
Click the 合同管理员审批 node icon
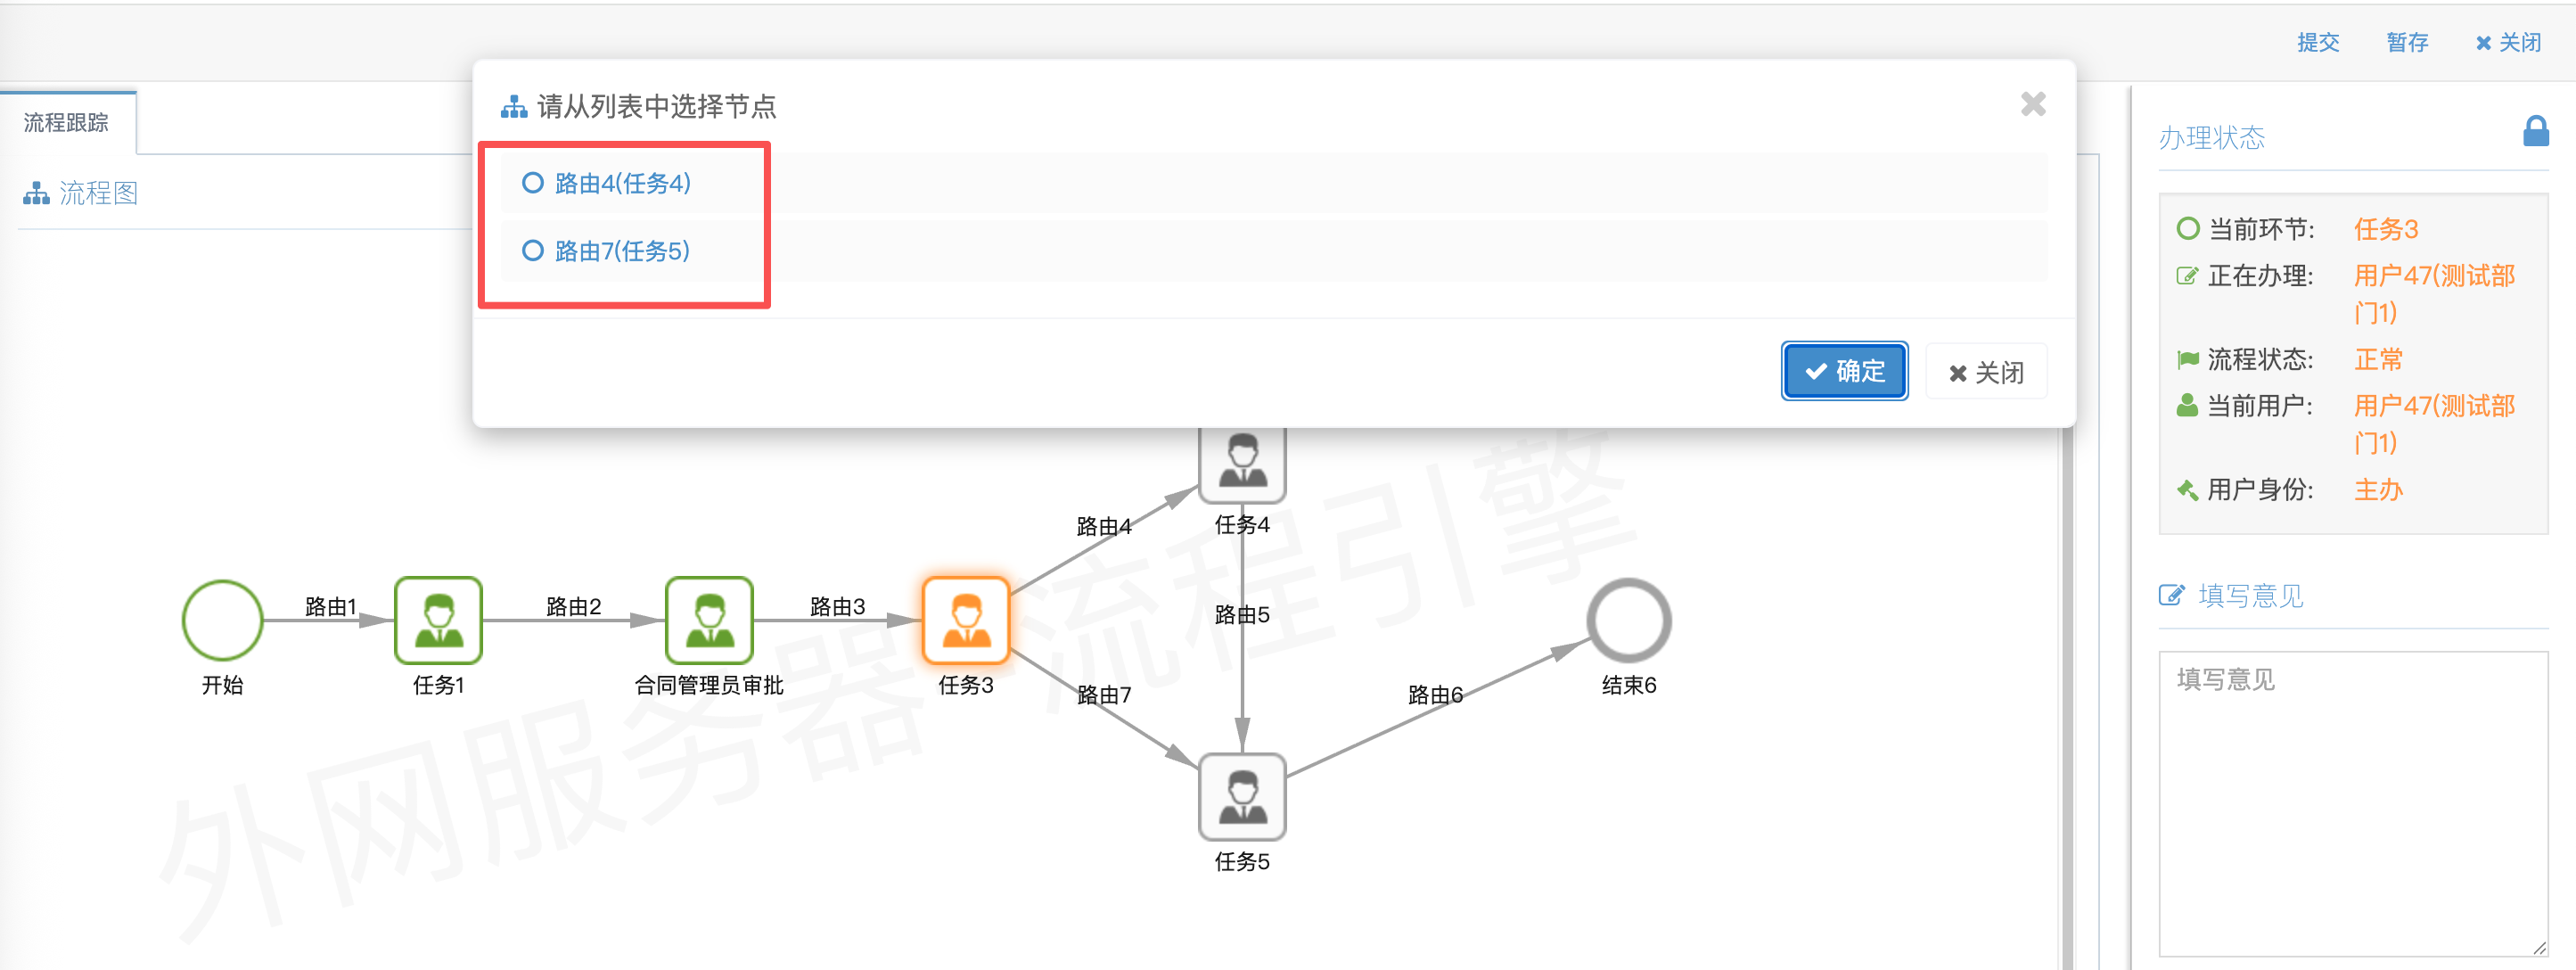point(709,620)
